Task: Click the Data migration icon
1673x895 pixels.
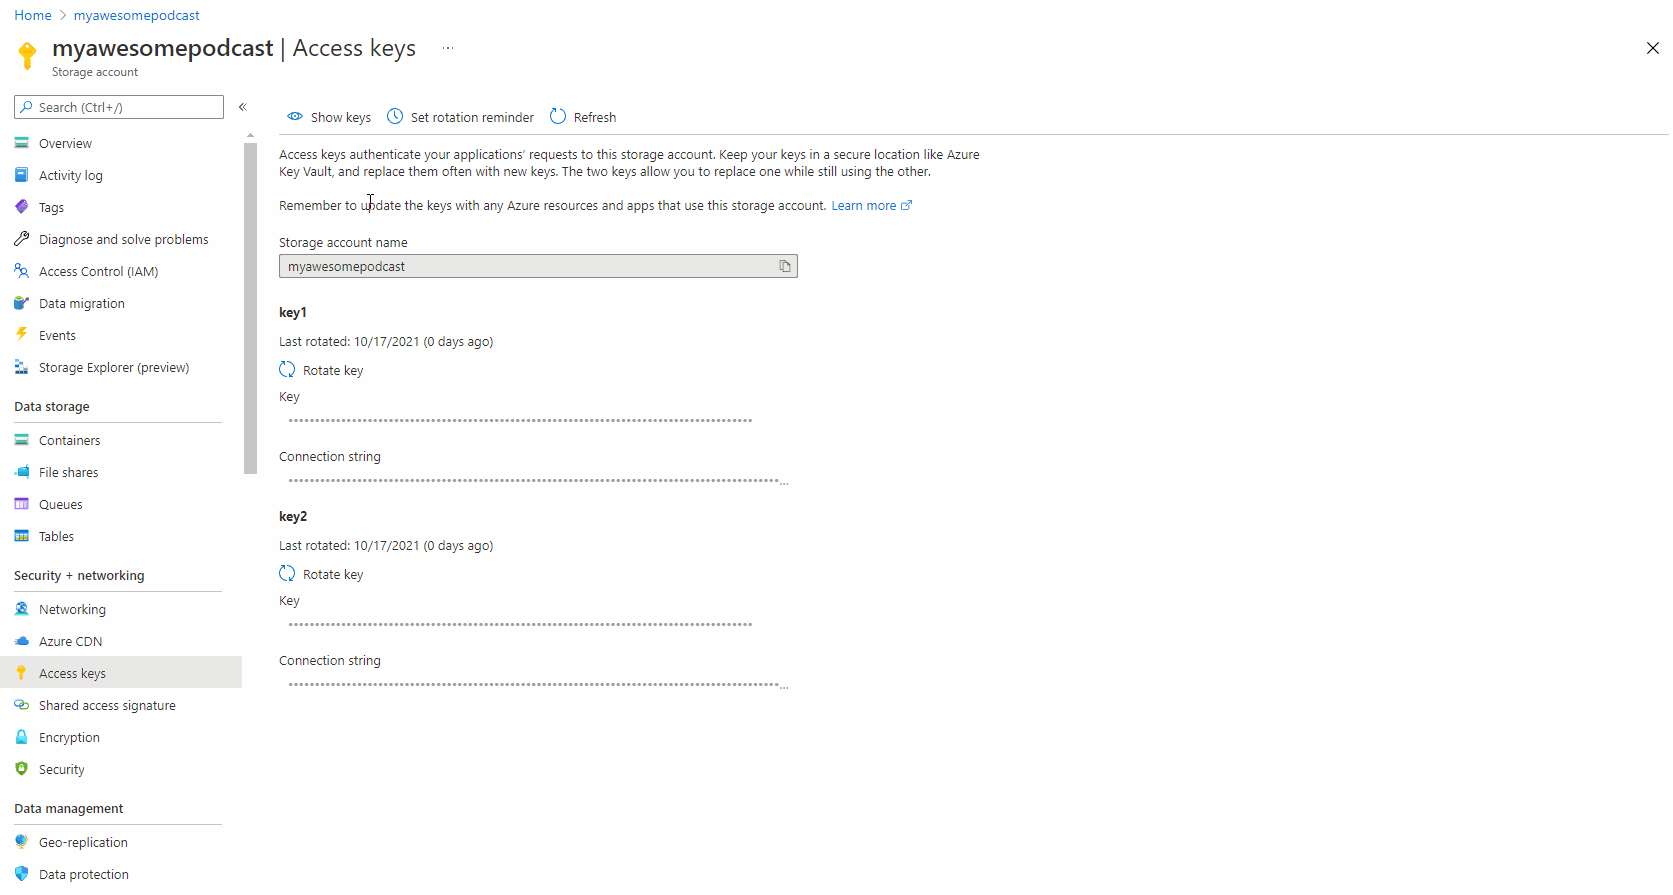Action: (21, 303)
